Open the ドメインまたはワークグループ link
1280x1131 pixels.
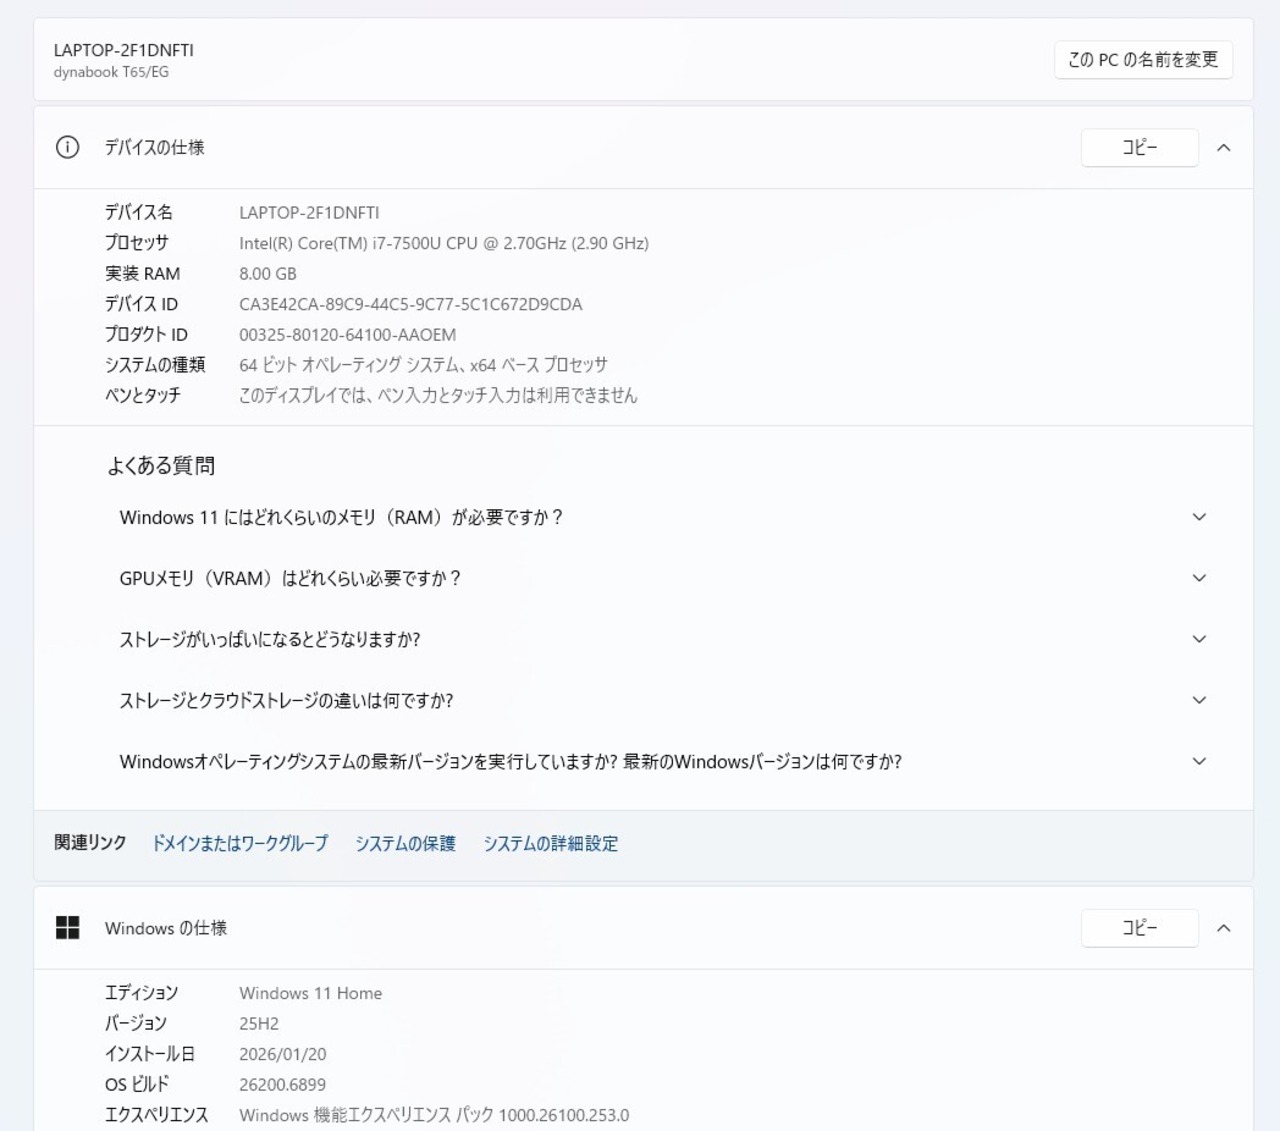tap(239, 843)
